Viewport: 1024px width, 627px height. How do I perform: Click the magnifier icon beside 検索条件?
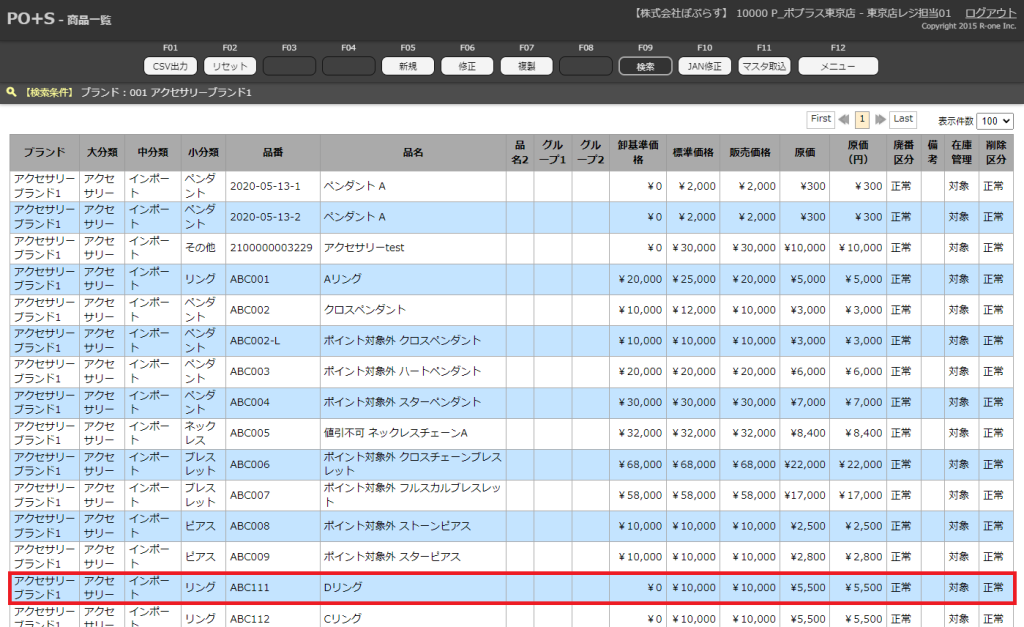(x=12, y=92)
